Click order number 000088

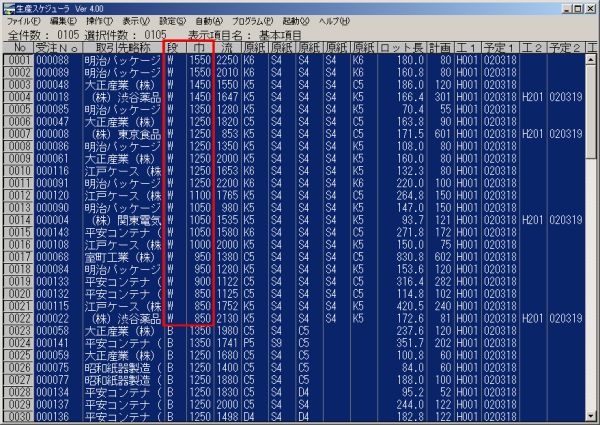(x=53, y=60)
